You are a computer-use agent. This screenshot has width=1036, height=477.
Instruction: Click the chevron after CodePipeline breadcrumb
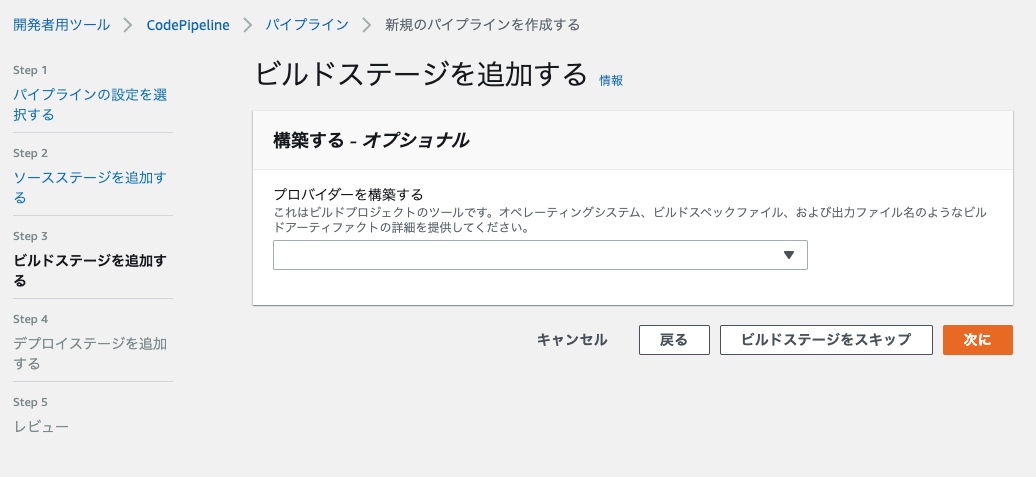(247, 25)
